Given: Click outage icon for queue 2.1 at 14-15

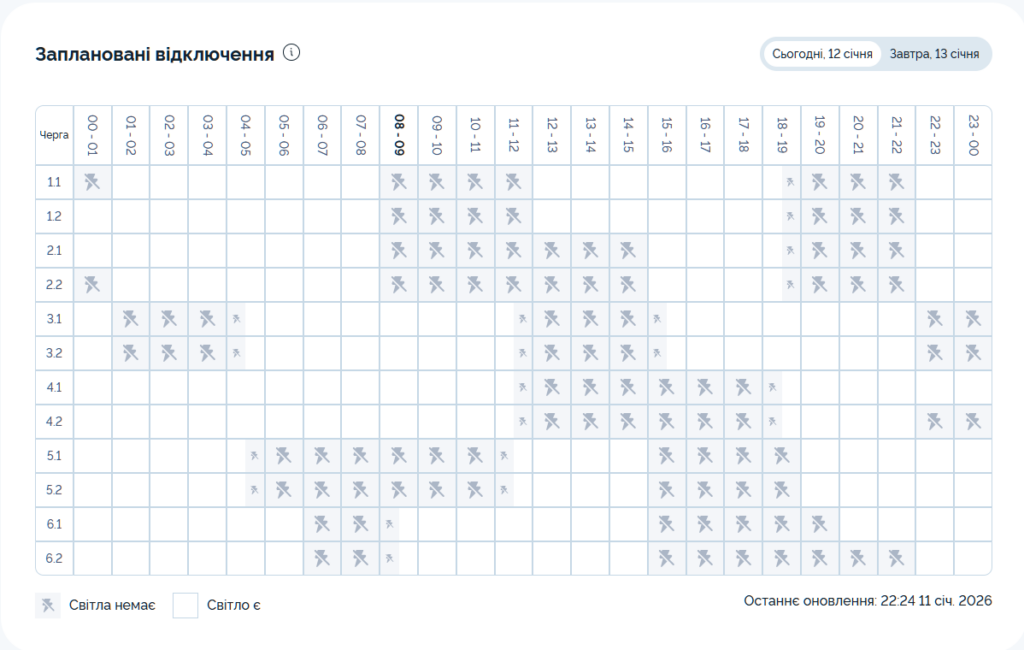Looking at the screenshot, I should (x=628, y=250).
